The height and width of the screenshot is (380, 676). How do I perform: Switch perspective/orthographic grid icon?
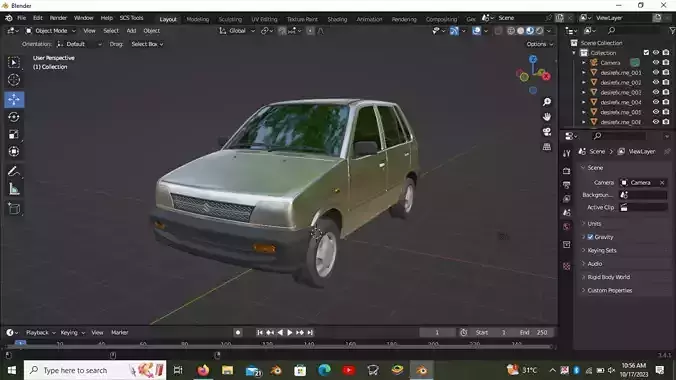547,147
